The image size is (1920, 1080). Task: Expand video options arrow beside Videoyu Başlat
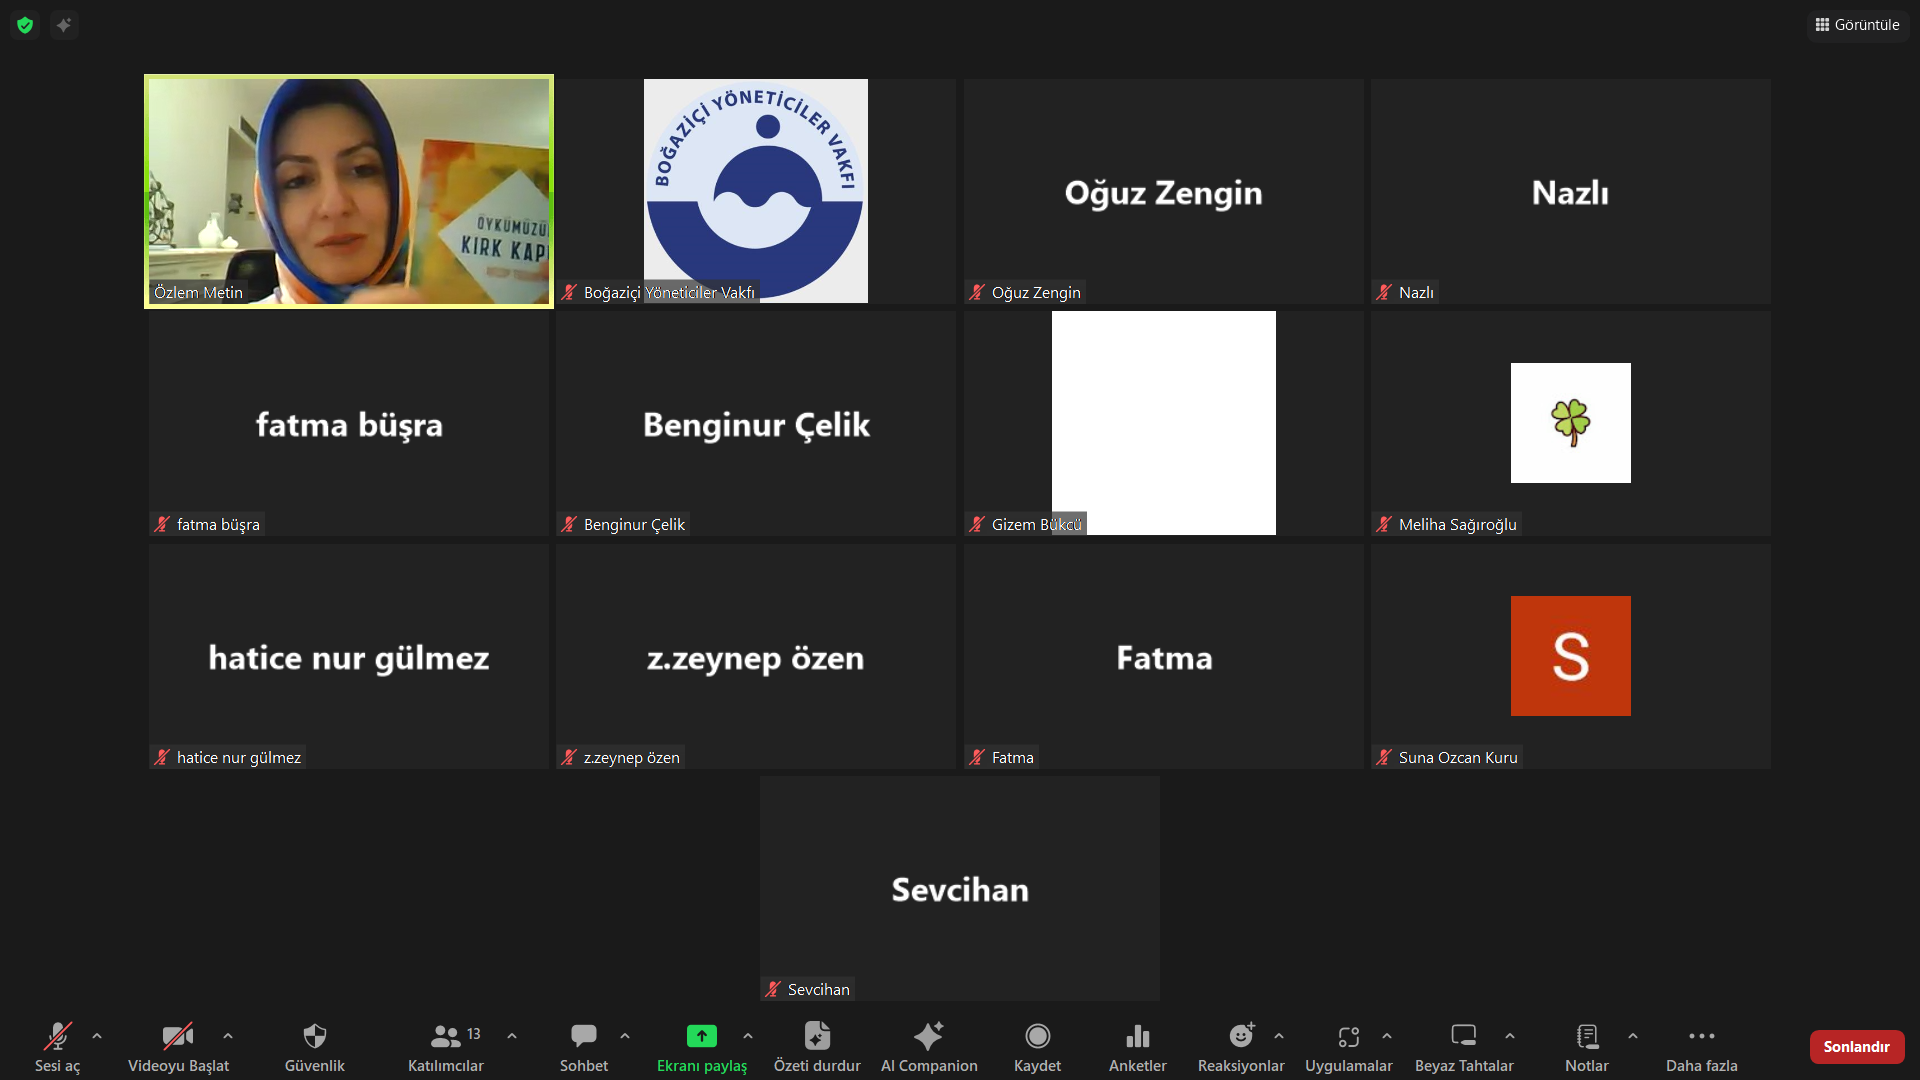coord(228,1036)
